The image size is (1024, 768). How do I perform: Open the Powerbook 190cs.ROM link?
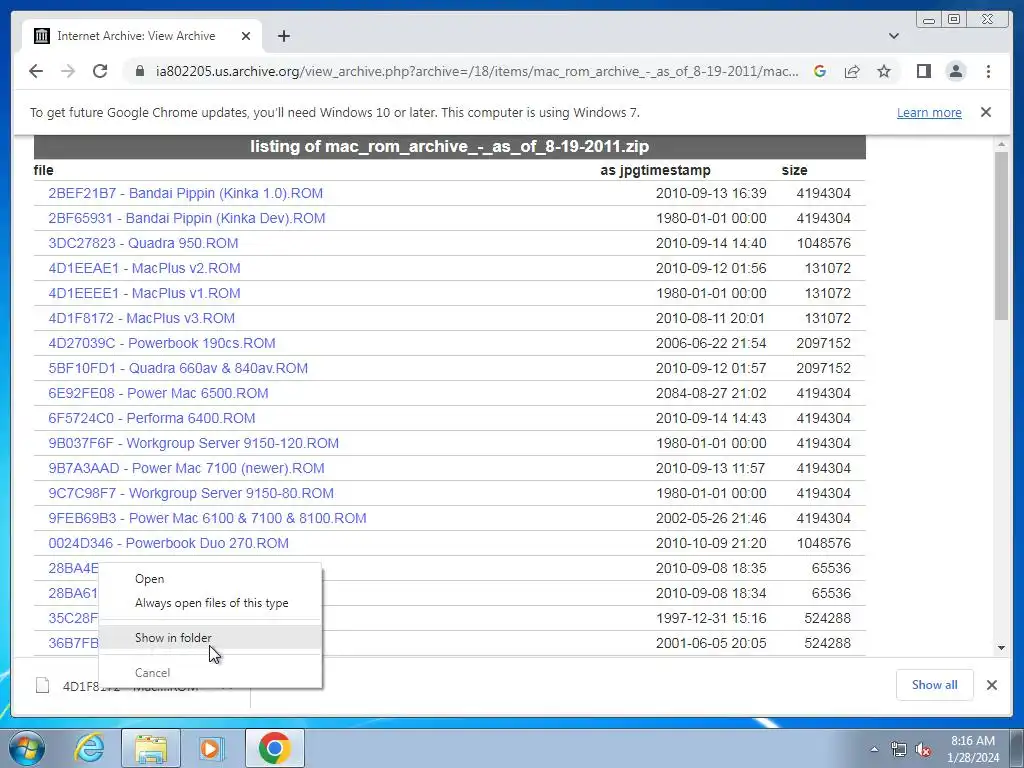162,343
